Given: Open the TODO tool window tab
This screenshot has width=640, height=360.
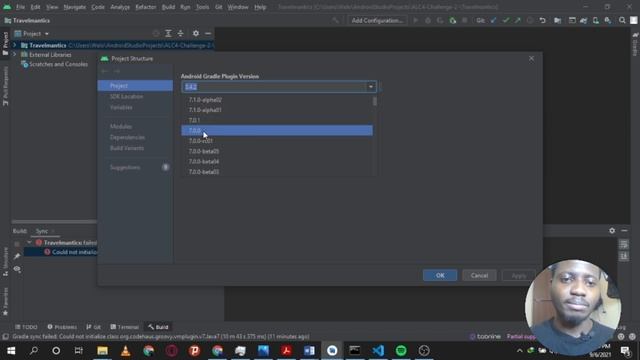Looking at the screenshot, I should click(26, 327).
